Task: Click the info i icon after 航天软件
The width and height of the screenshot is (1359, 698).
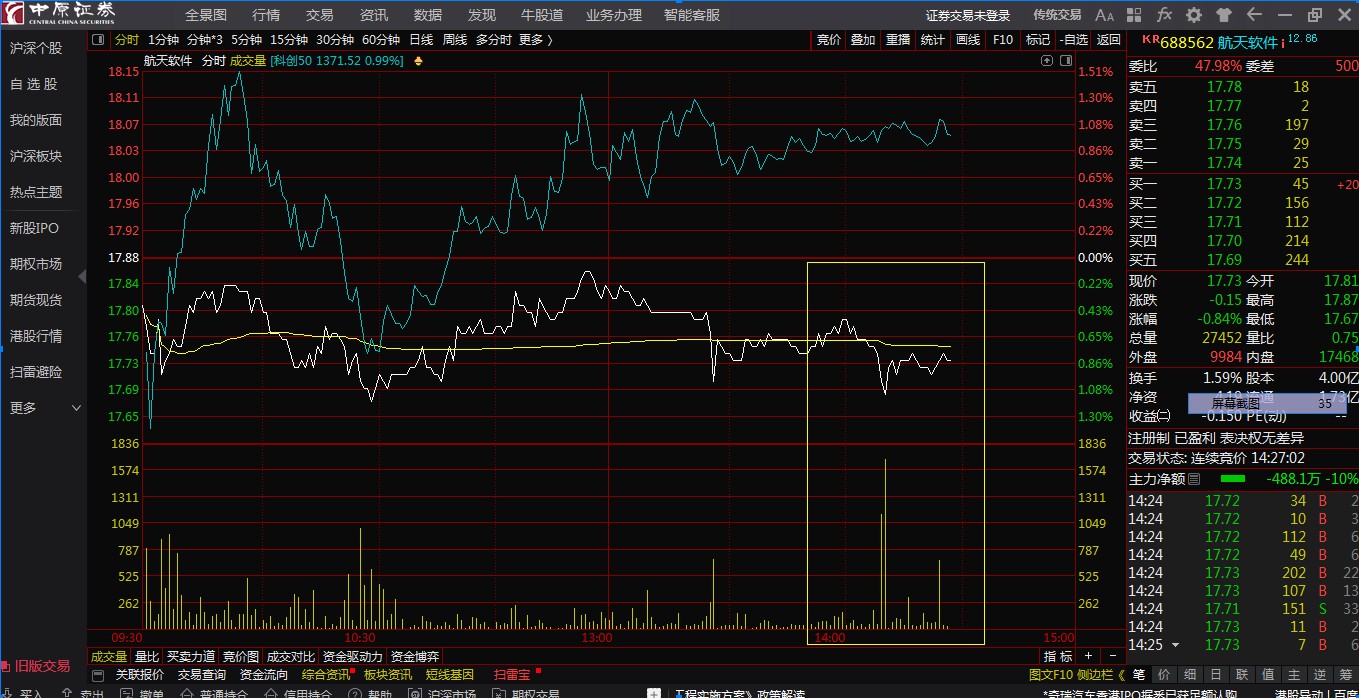Action: pos(1283,43)
